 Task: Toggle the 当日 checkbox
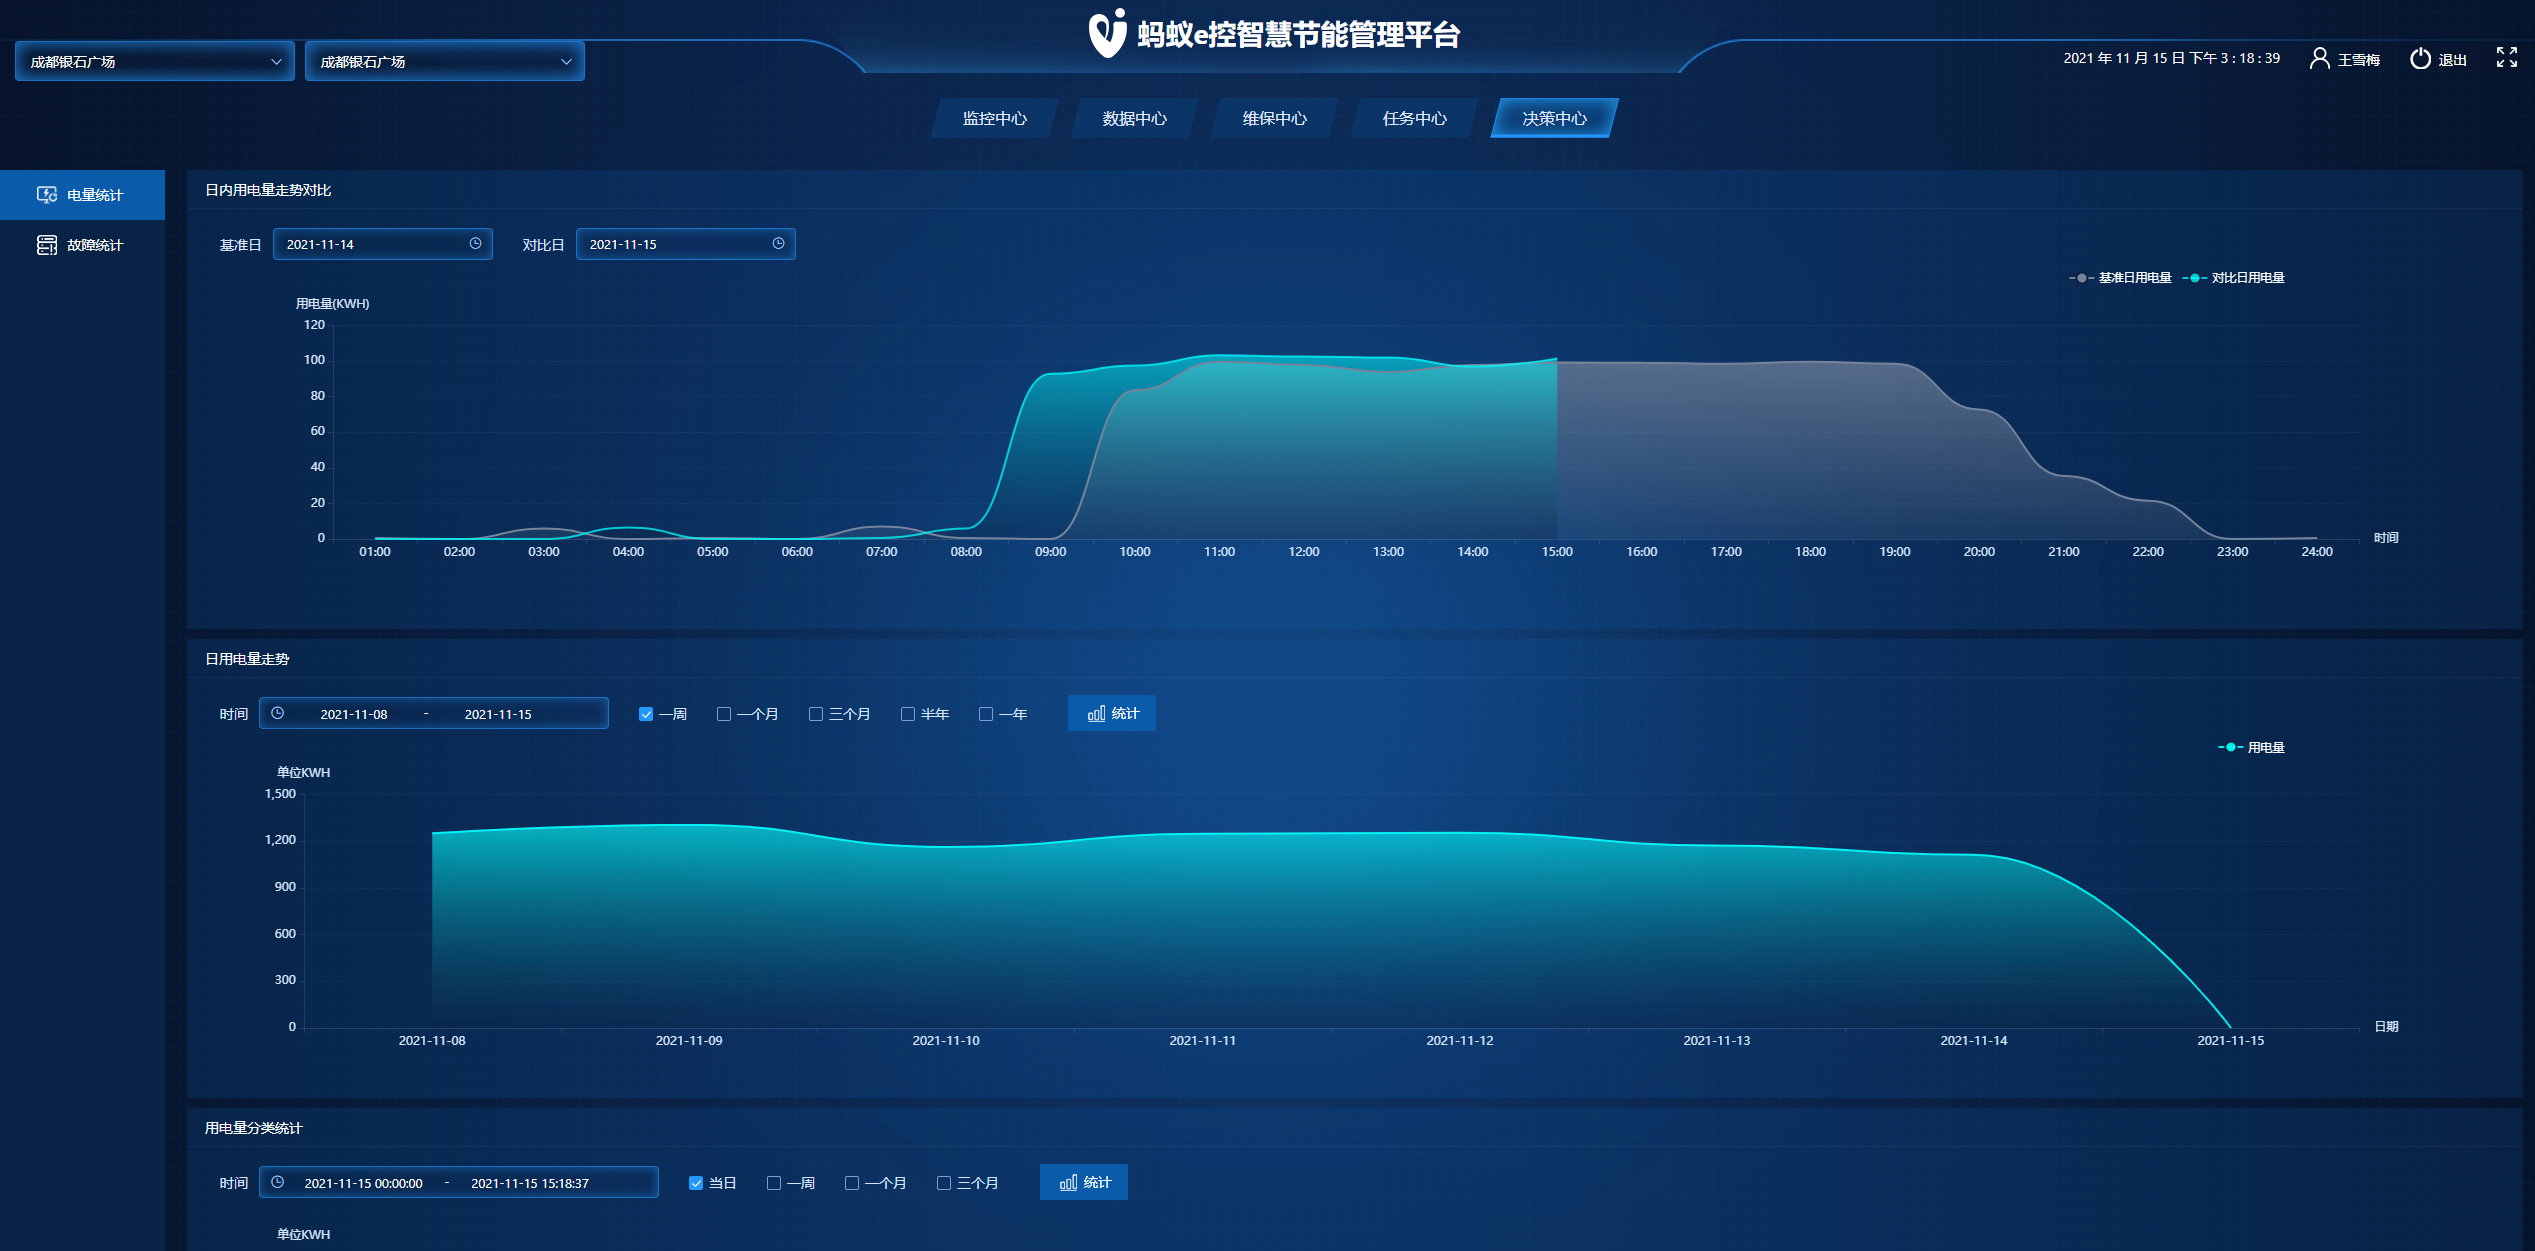[696, 1183]
